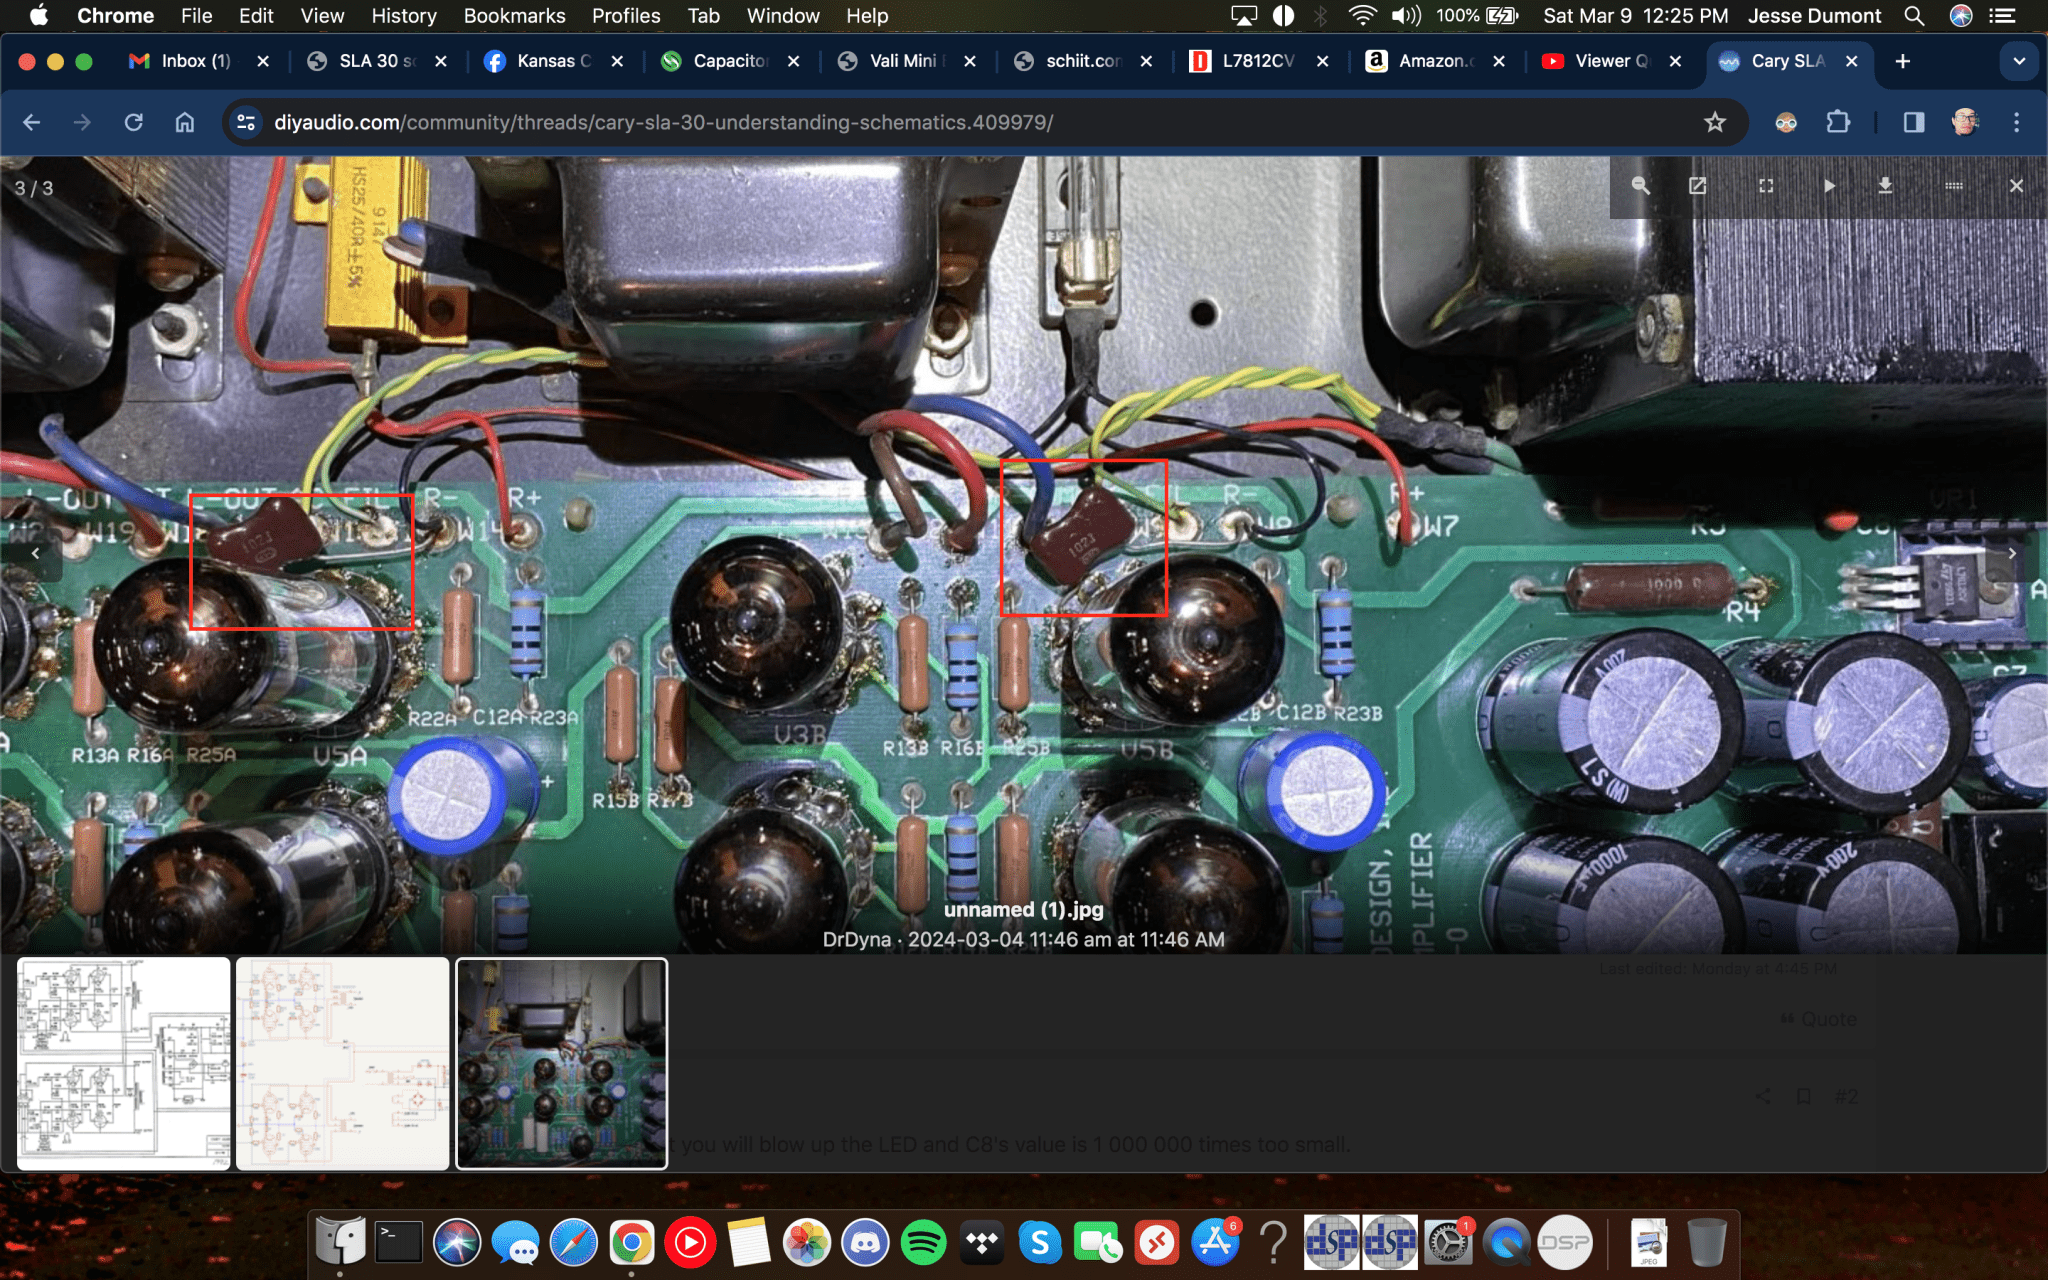2048x1280 pixels.
Task: Open a new Chrome tab
Action: (x=1902, y=61)
